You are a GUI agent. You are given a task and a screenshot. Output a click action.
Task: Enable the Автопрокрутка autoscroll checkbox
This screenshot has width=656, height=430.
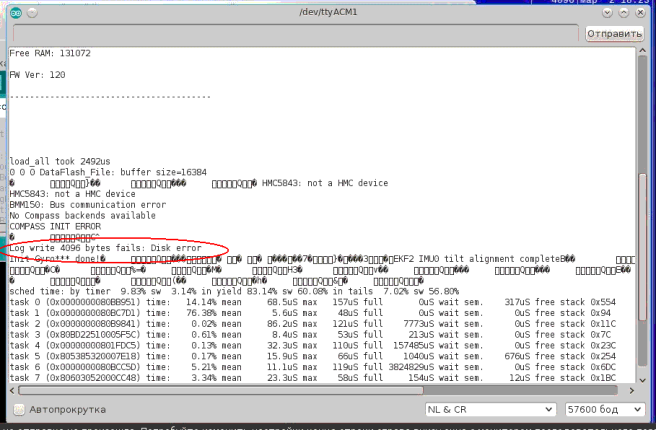[x=18, y=410]
